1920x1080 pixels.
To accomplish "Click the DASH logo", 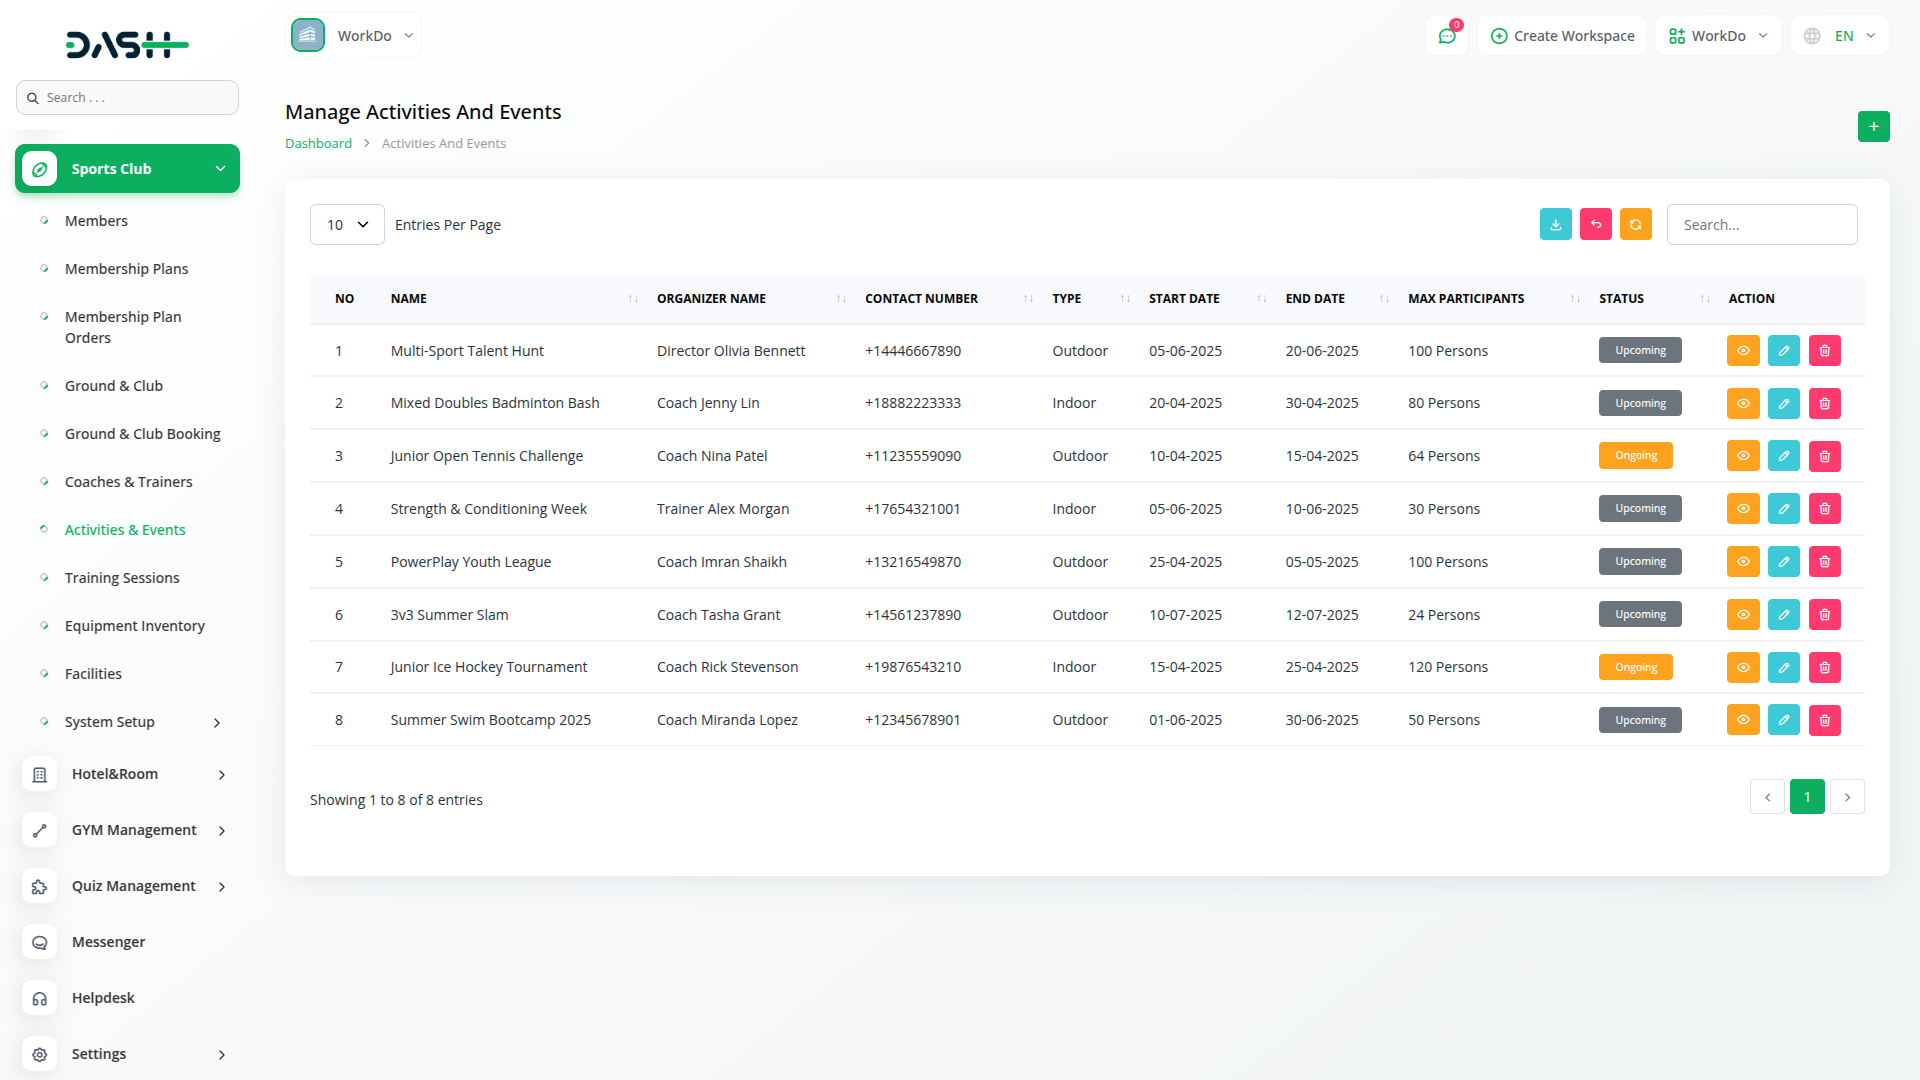I will (127, 45).
